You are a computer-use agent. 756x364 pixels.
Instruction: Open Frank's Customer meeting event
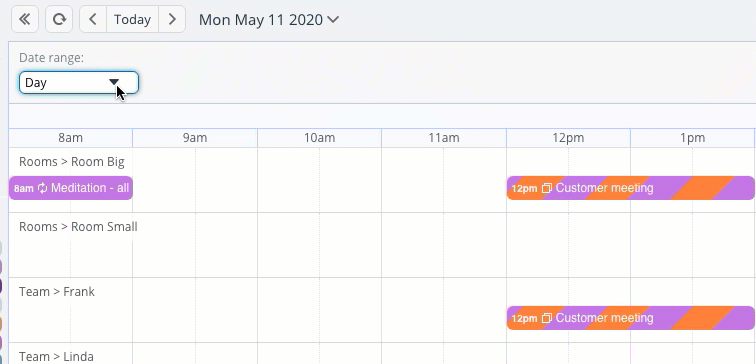click(631, 318)
